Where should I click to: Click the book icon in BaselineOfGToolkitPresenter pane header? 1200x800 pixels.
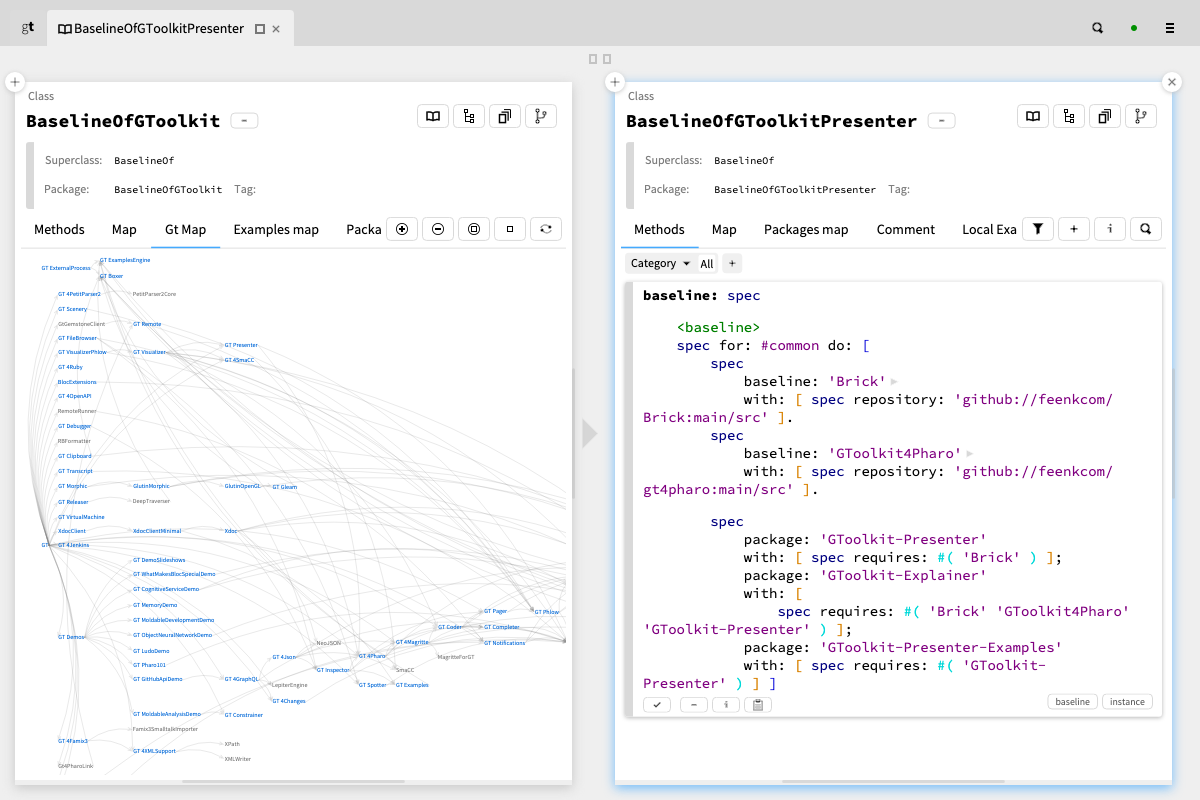tap(1032, 116)
